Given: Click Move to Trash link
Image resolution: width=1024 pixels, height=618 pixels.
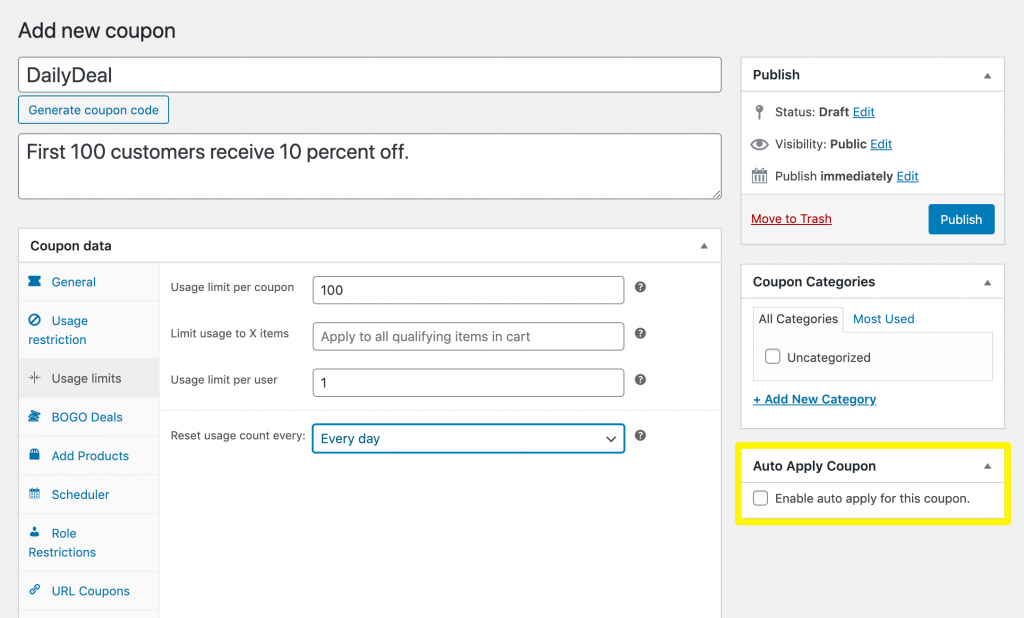Looking at the screenshot, I should 791,218.
